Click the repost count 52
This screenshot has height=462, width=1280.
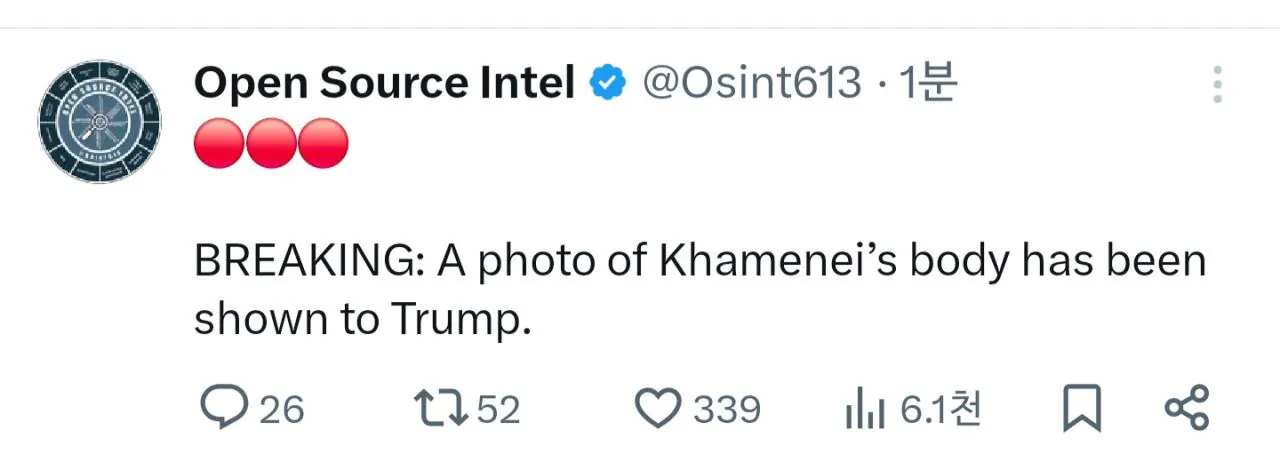pyautogui.click(x=498, y=410)
